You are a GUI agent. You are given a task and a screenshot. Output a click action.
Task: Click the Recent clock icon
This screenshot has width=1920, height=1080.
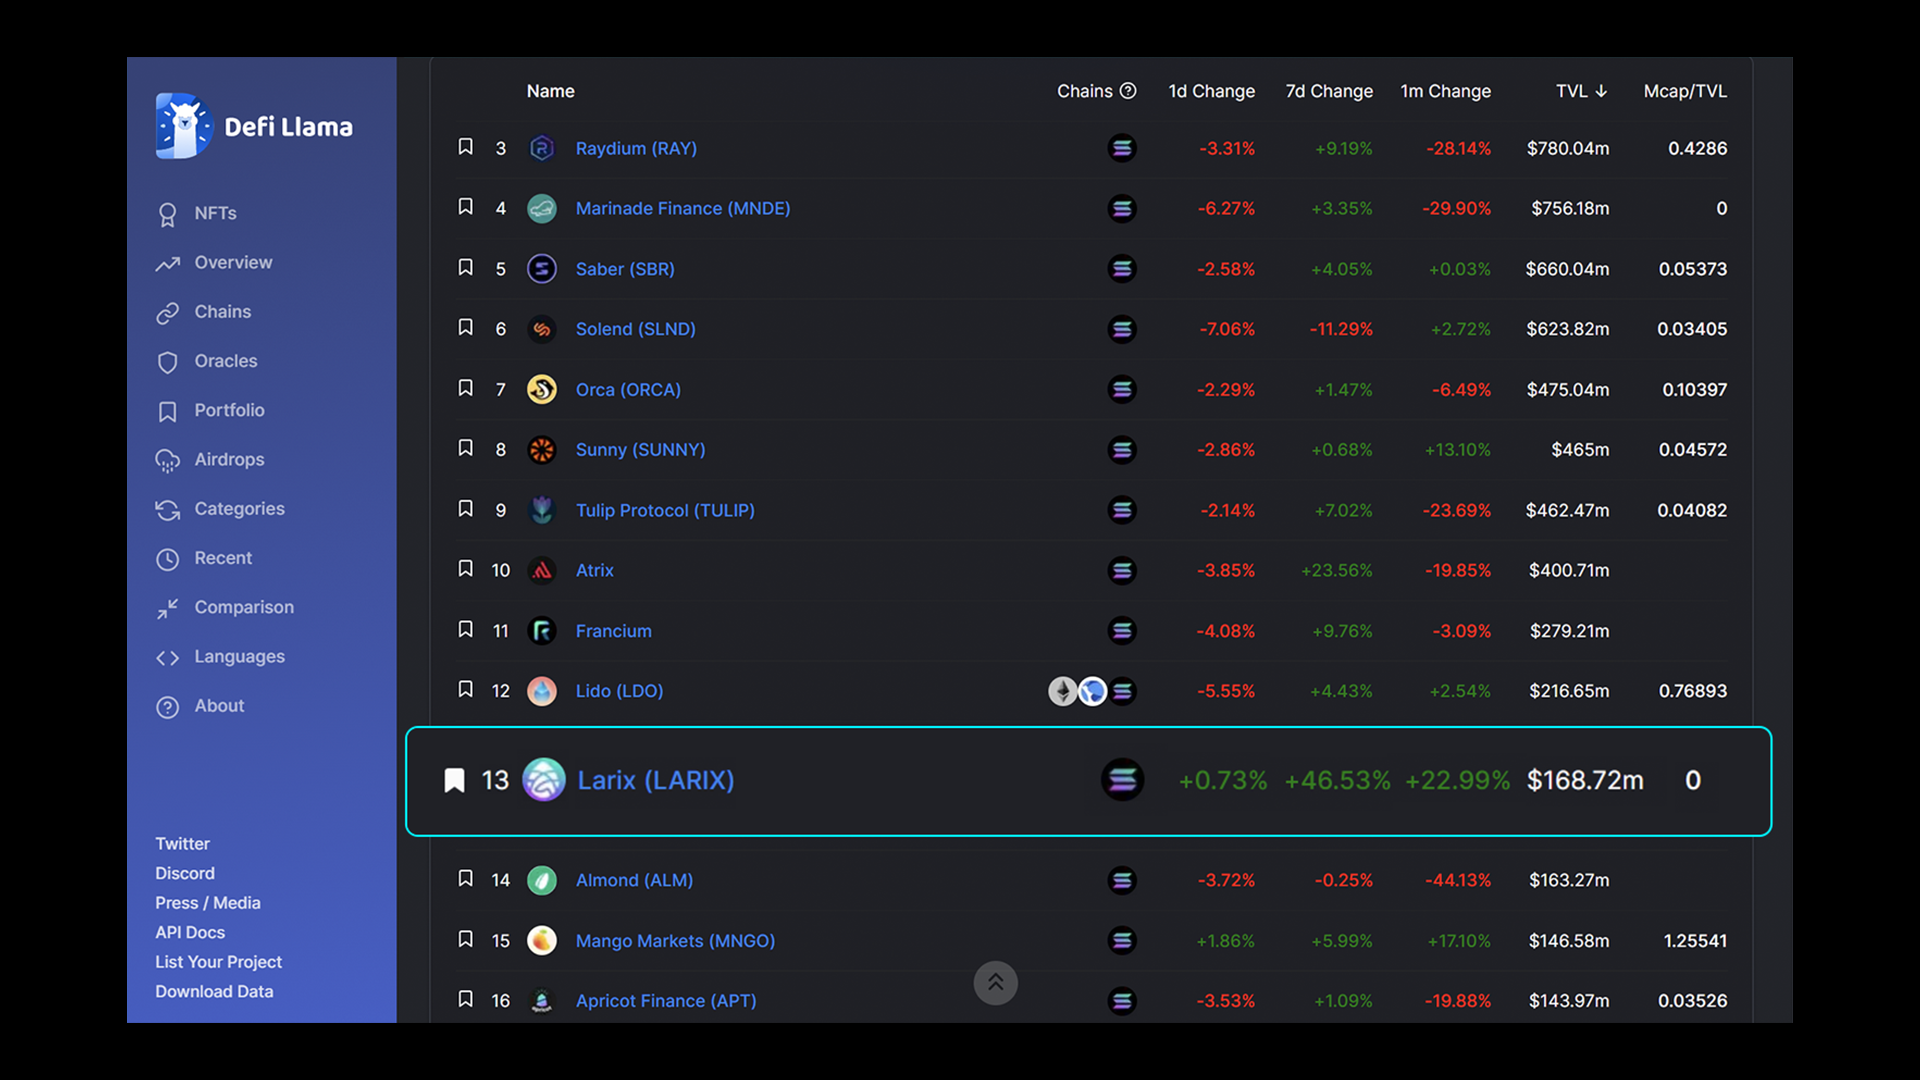click(167, 559)
